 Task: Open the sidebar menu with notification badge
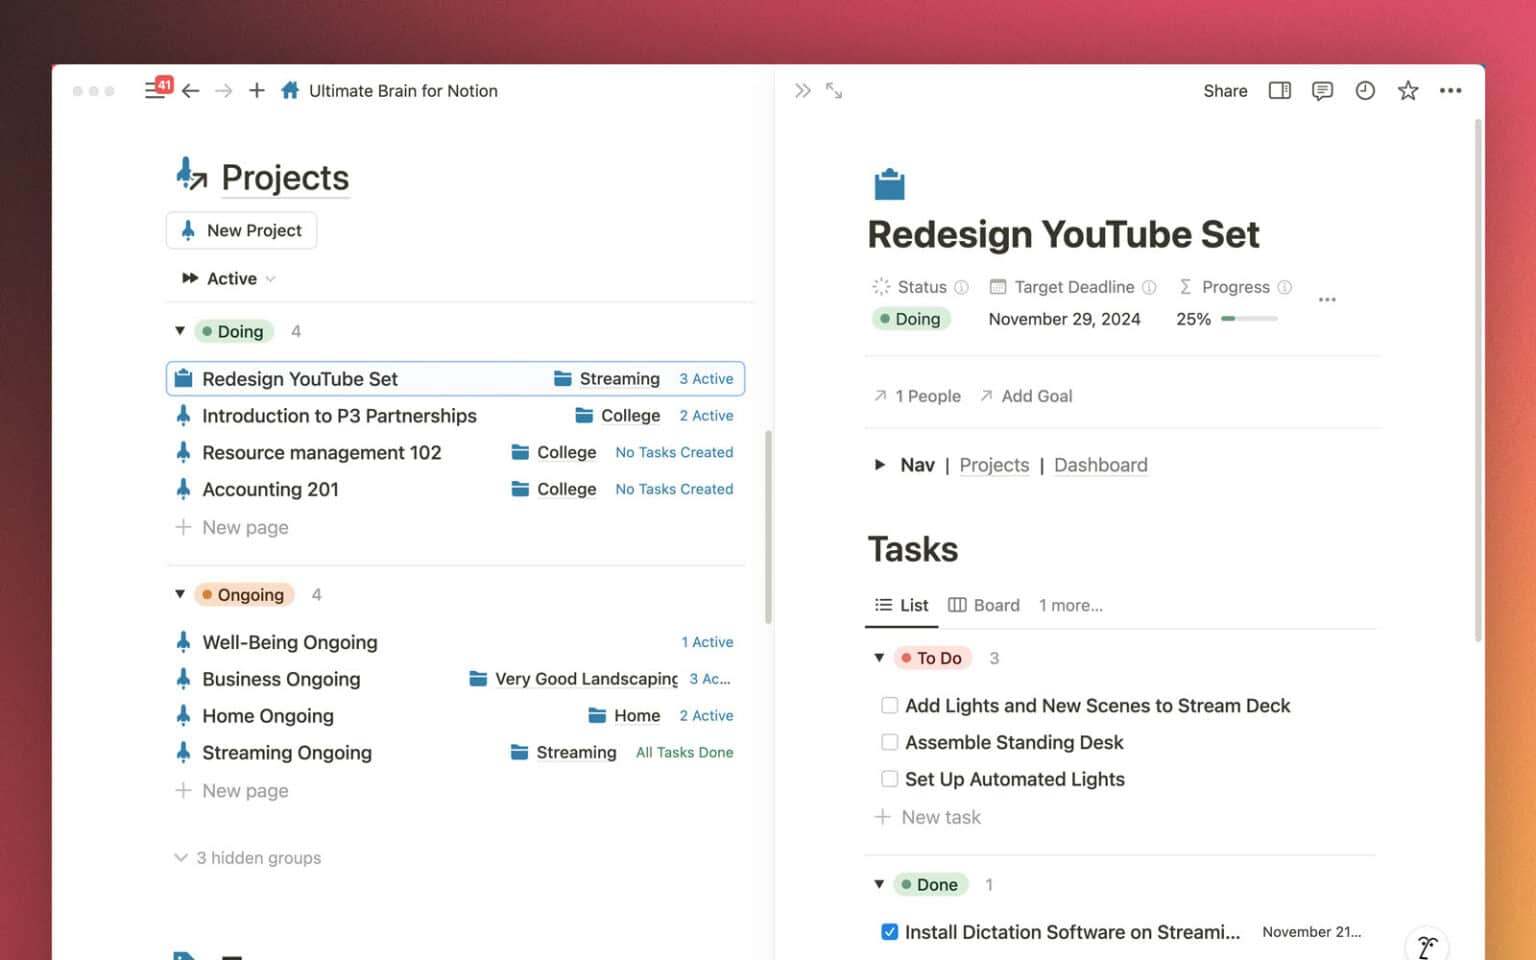coord(155,90)
